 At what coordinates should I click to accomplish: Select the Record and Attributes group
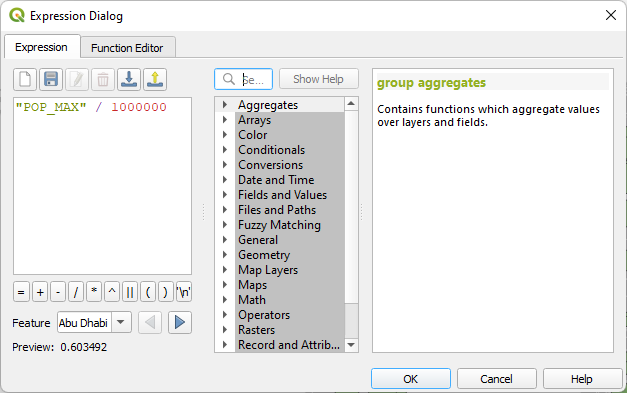coord(289,345)
